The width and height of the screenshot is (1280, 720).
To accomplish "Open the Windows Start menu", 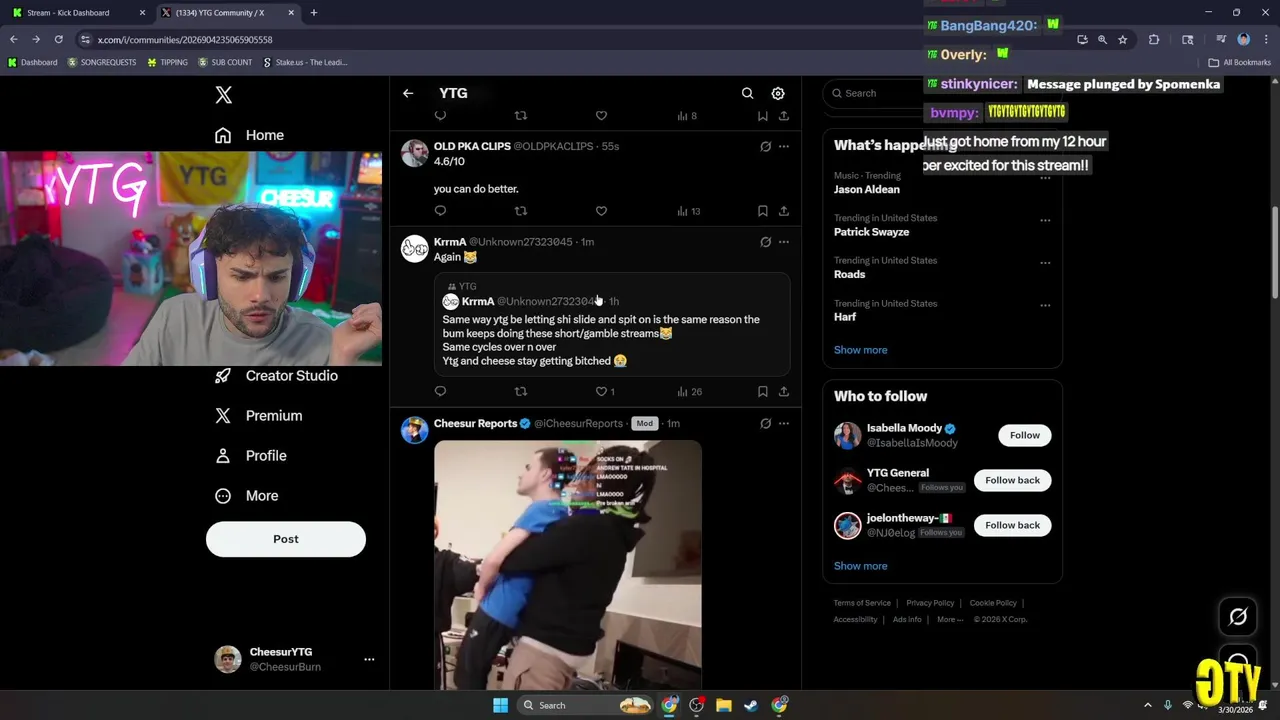I will coord(500,705).
